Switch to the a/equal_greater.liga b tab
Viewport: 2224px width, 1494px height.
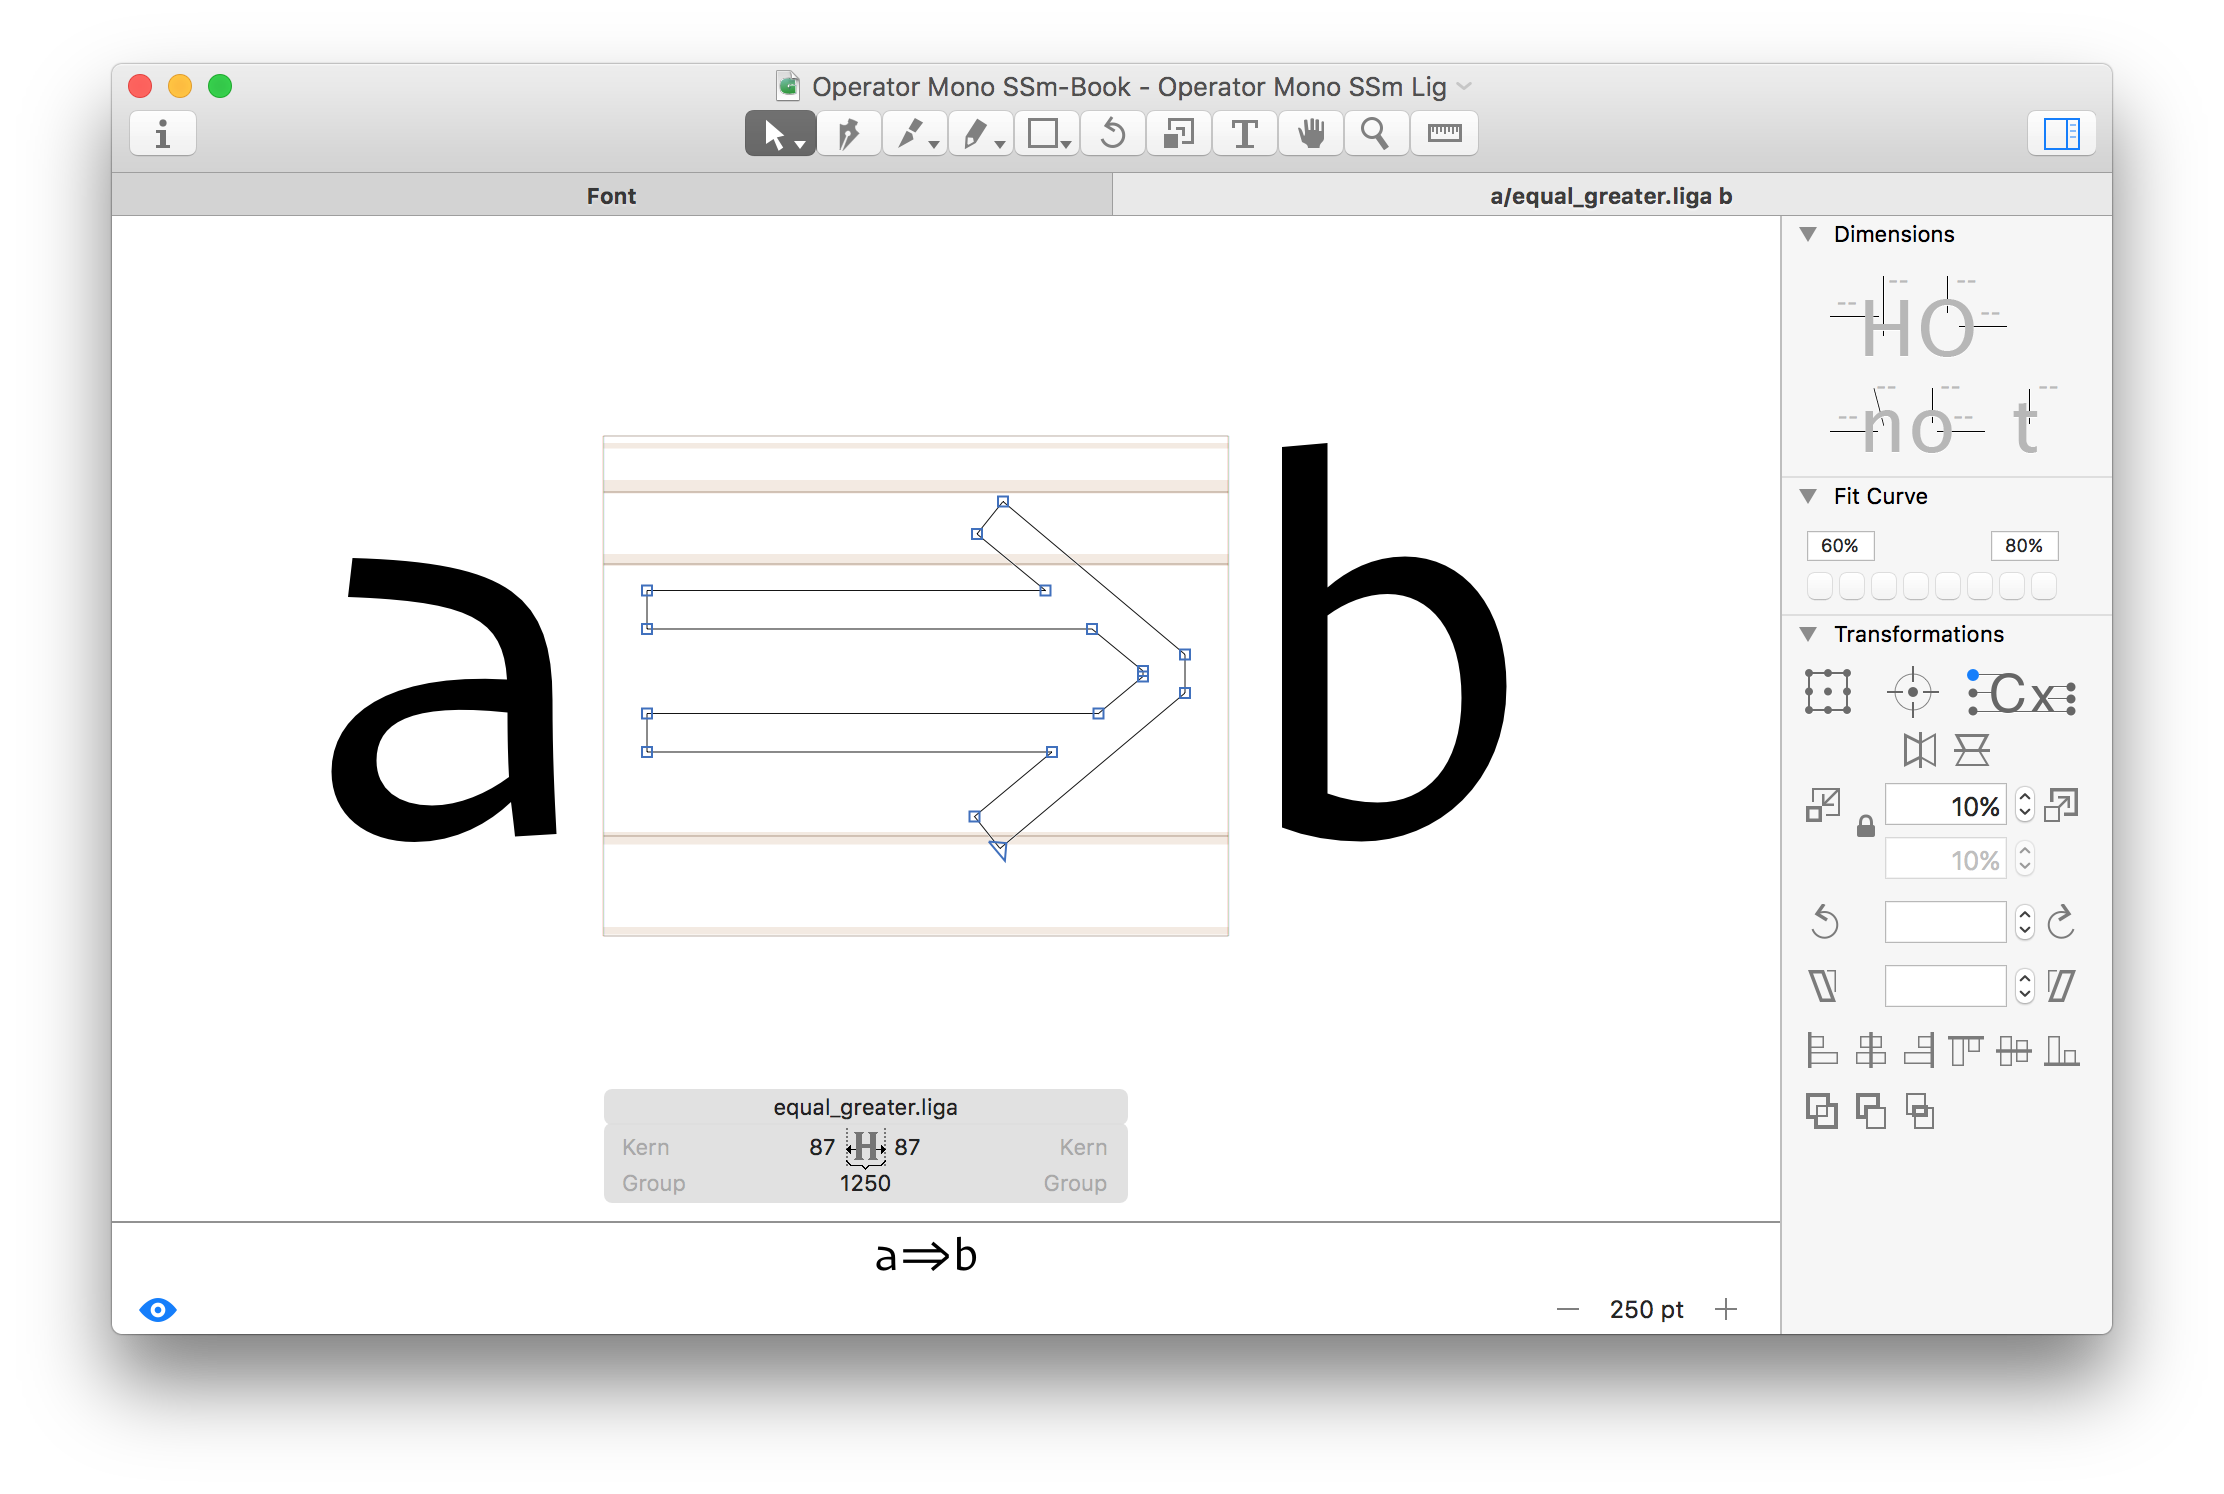[x=1610, y=196]
